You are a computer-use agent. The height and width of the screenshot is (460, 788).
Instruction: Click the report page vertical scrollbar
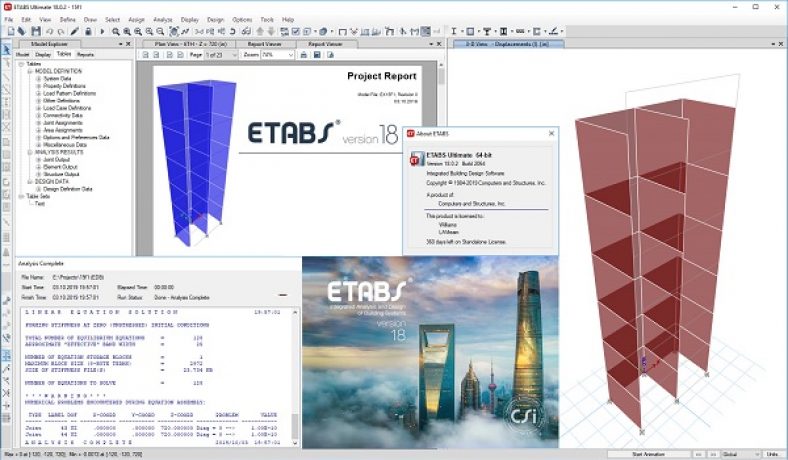click(x=441, y=158)
